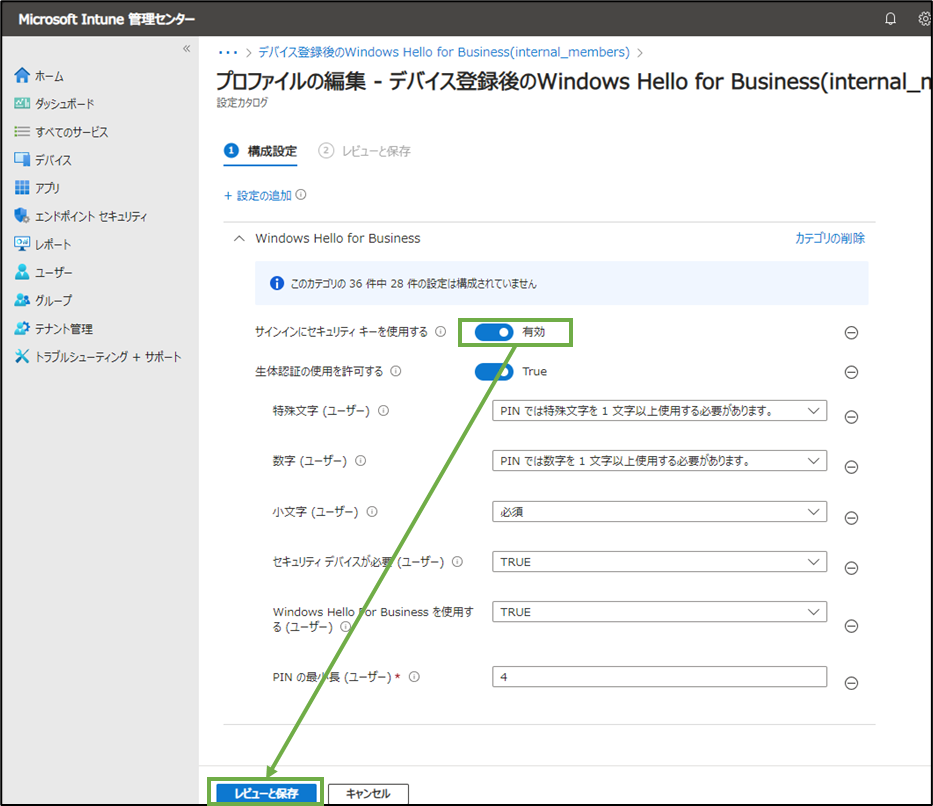This screenshot has width=933, height=806.
Task: Click the エンドポイント セキュリティ shield icon
Action: coord(22,215)
